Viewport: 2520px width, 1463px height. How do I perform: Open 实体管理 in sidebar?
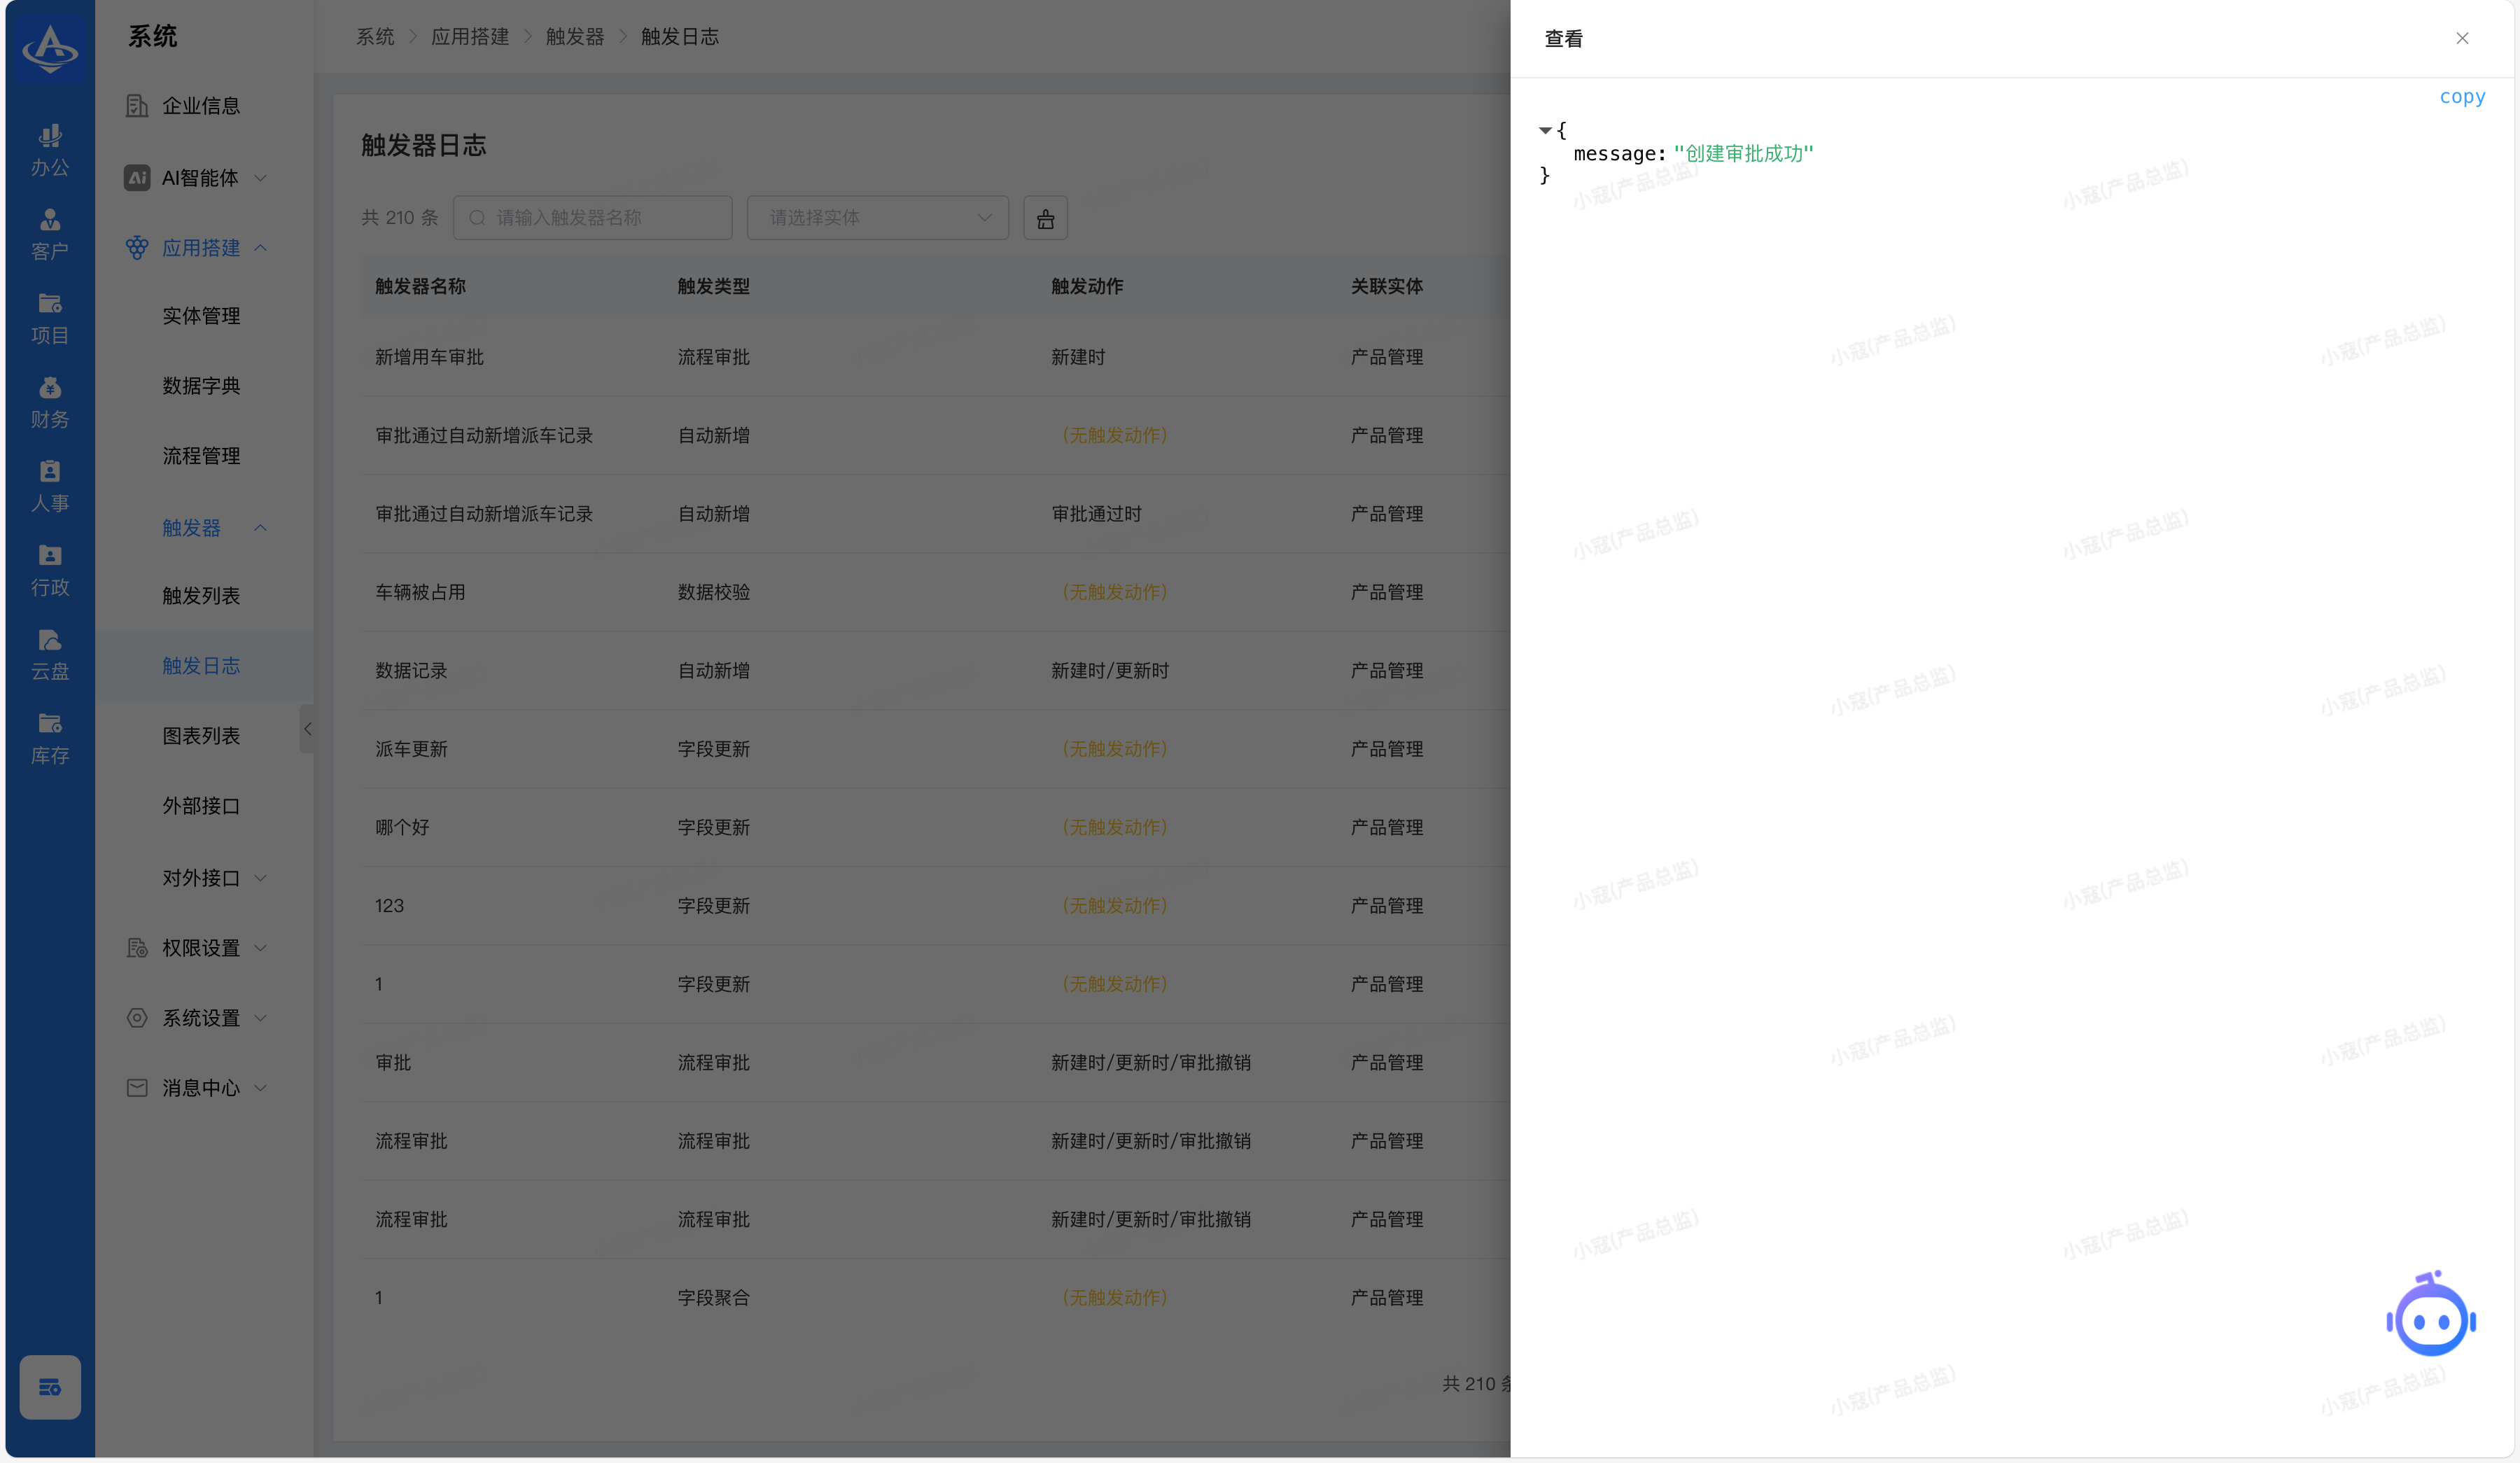(201, 316)
